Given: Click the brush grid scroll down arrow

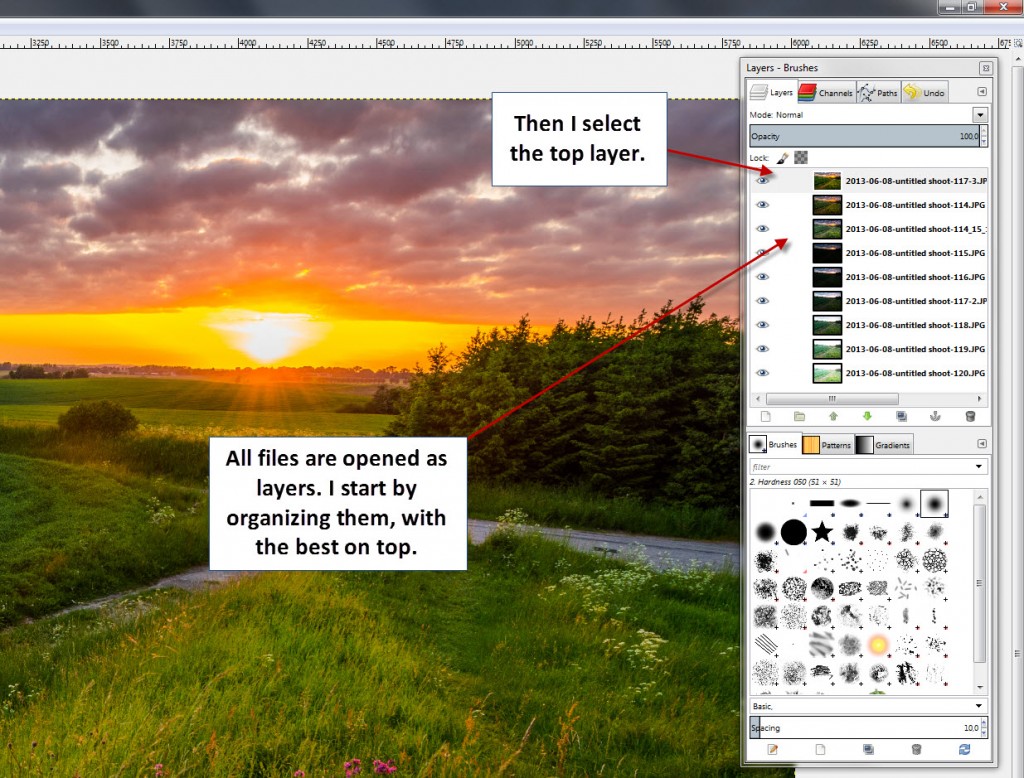Looking at the screenshot, I should pos(980,688).
